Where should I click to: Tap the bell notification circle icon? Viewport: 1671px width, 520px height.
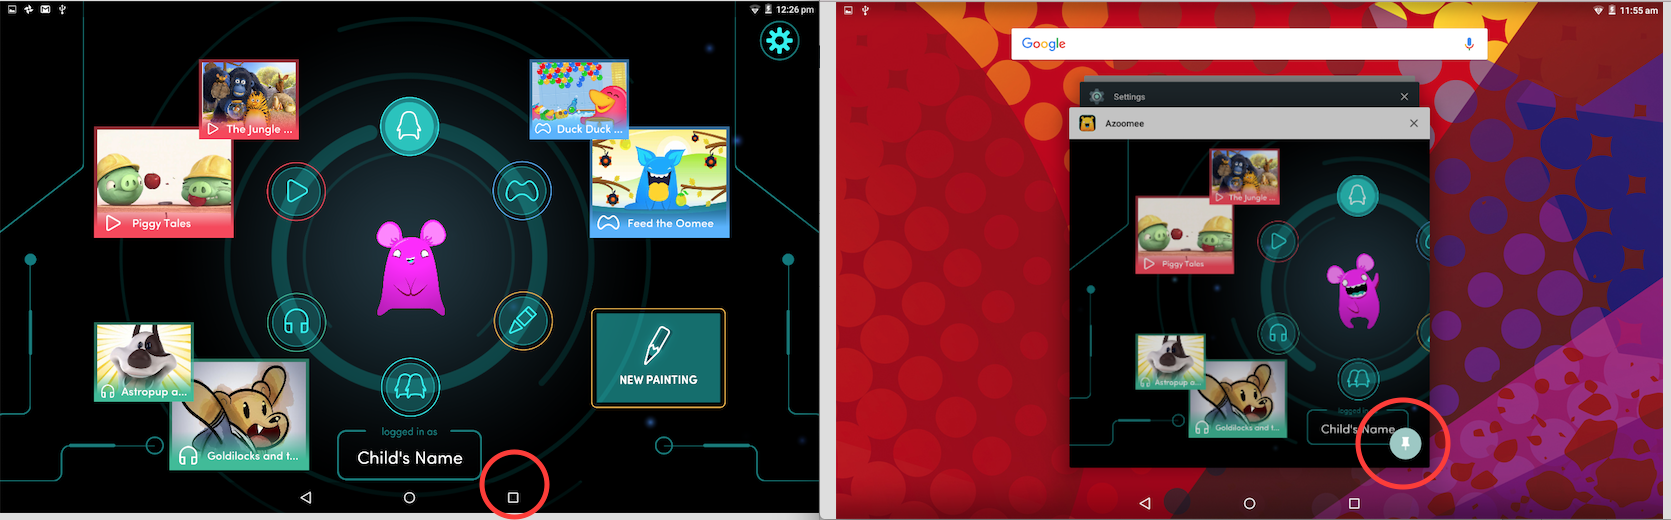[x=409, y=126]
